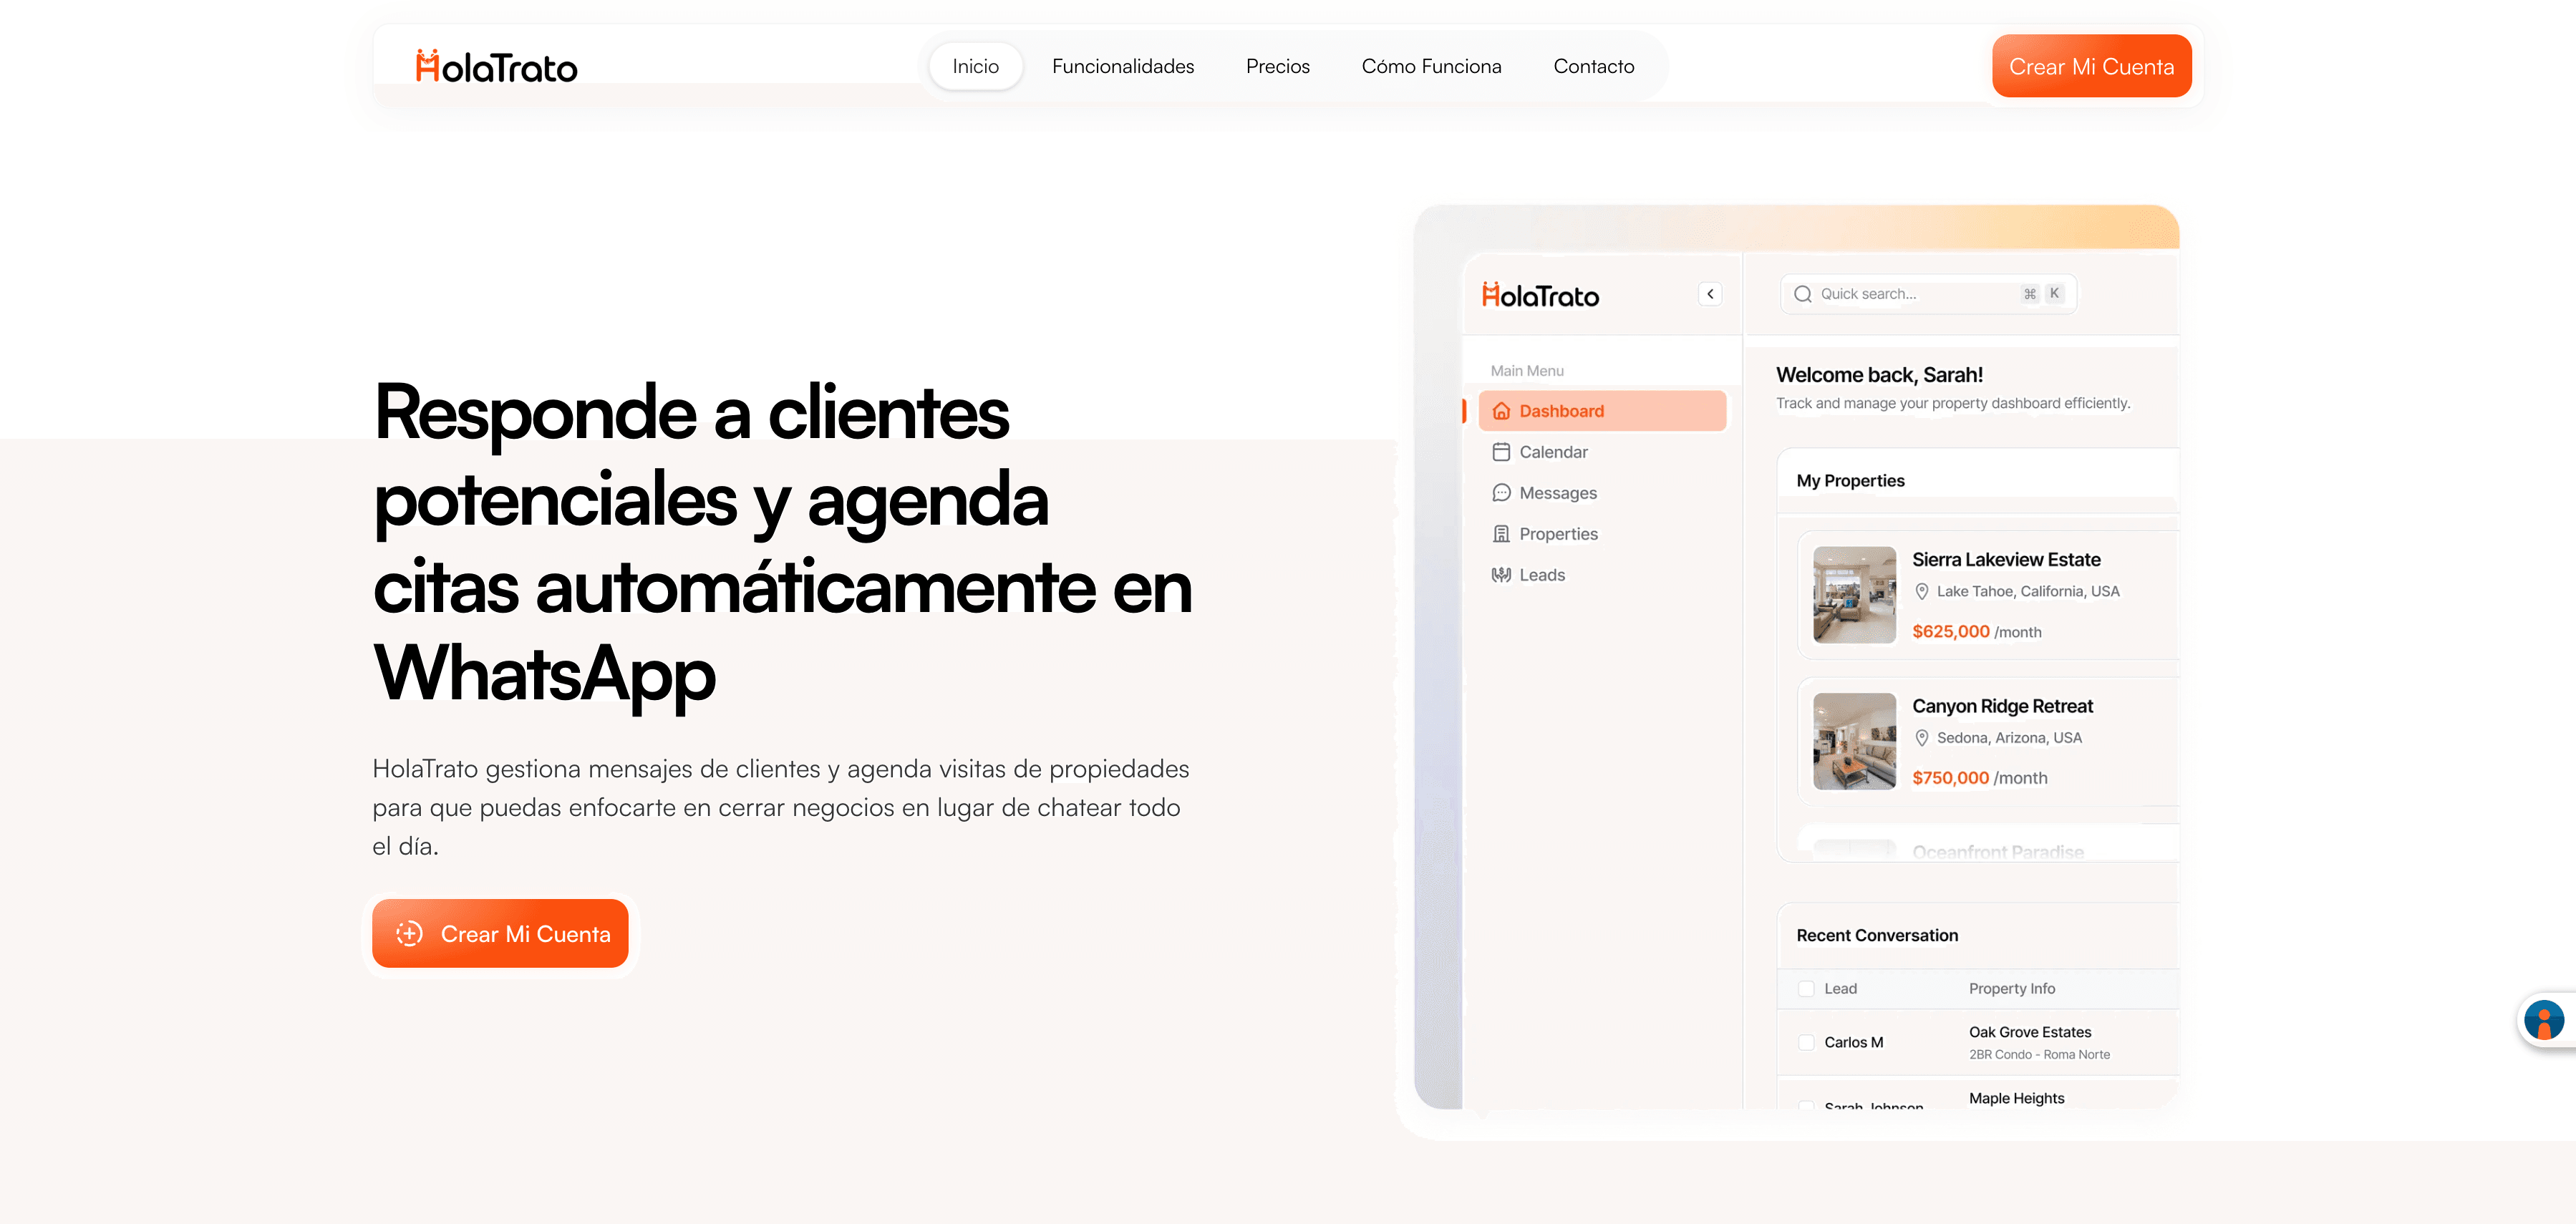Click the Messages chat bubble icon
This screenshot has height=1224, width=2576.
coord(1501,493)
